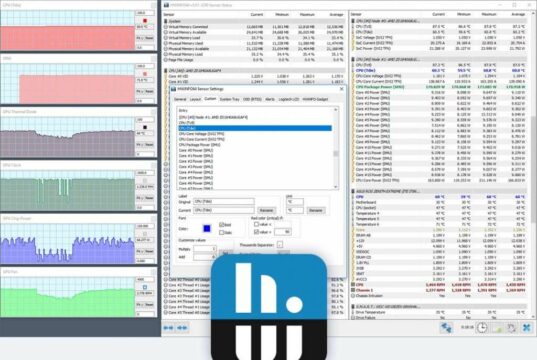Switch to the Alerts tab

click(x=270, y=99)
